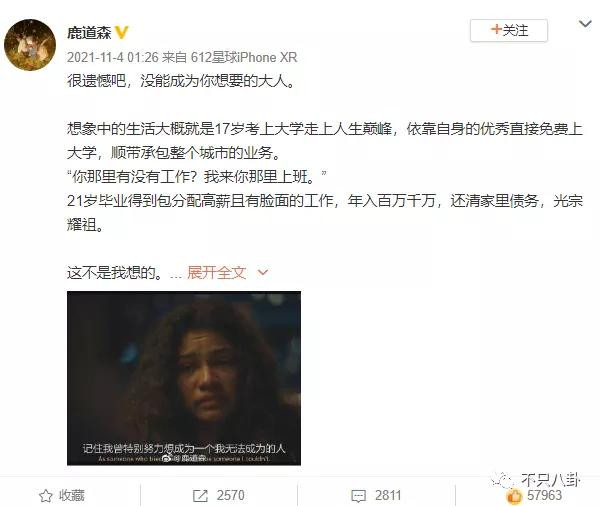Open the post timestamp 2021-11-4 01:26
The image size is (600, 506).
tap(112, 57)
